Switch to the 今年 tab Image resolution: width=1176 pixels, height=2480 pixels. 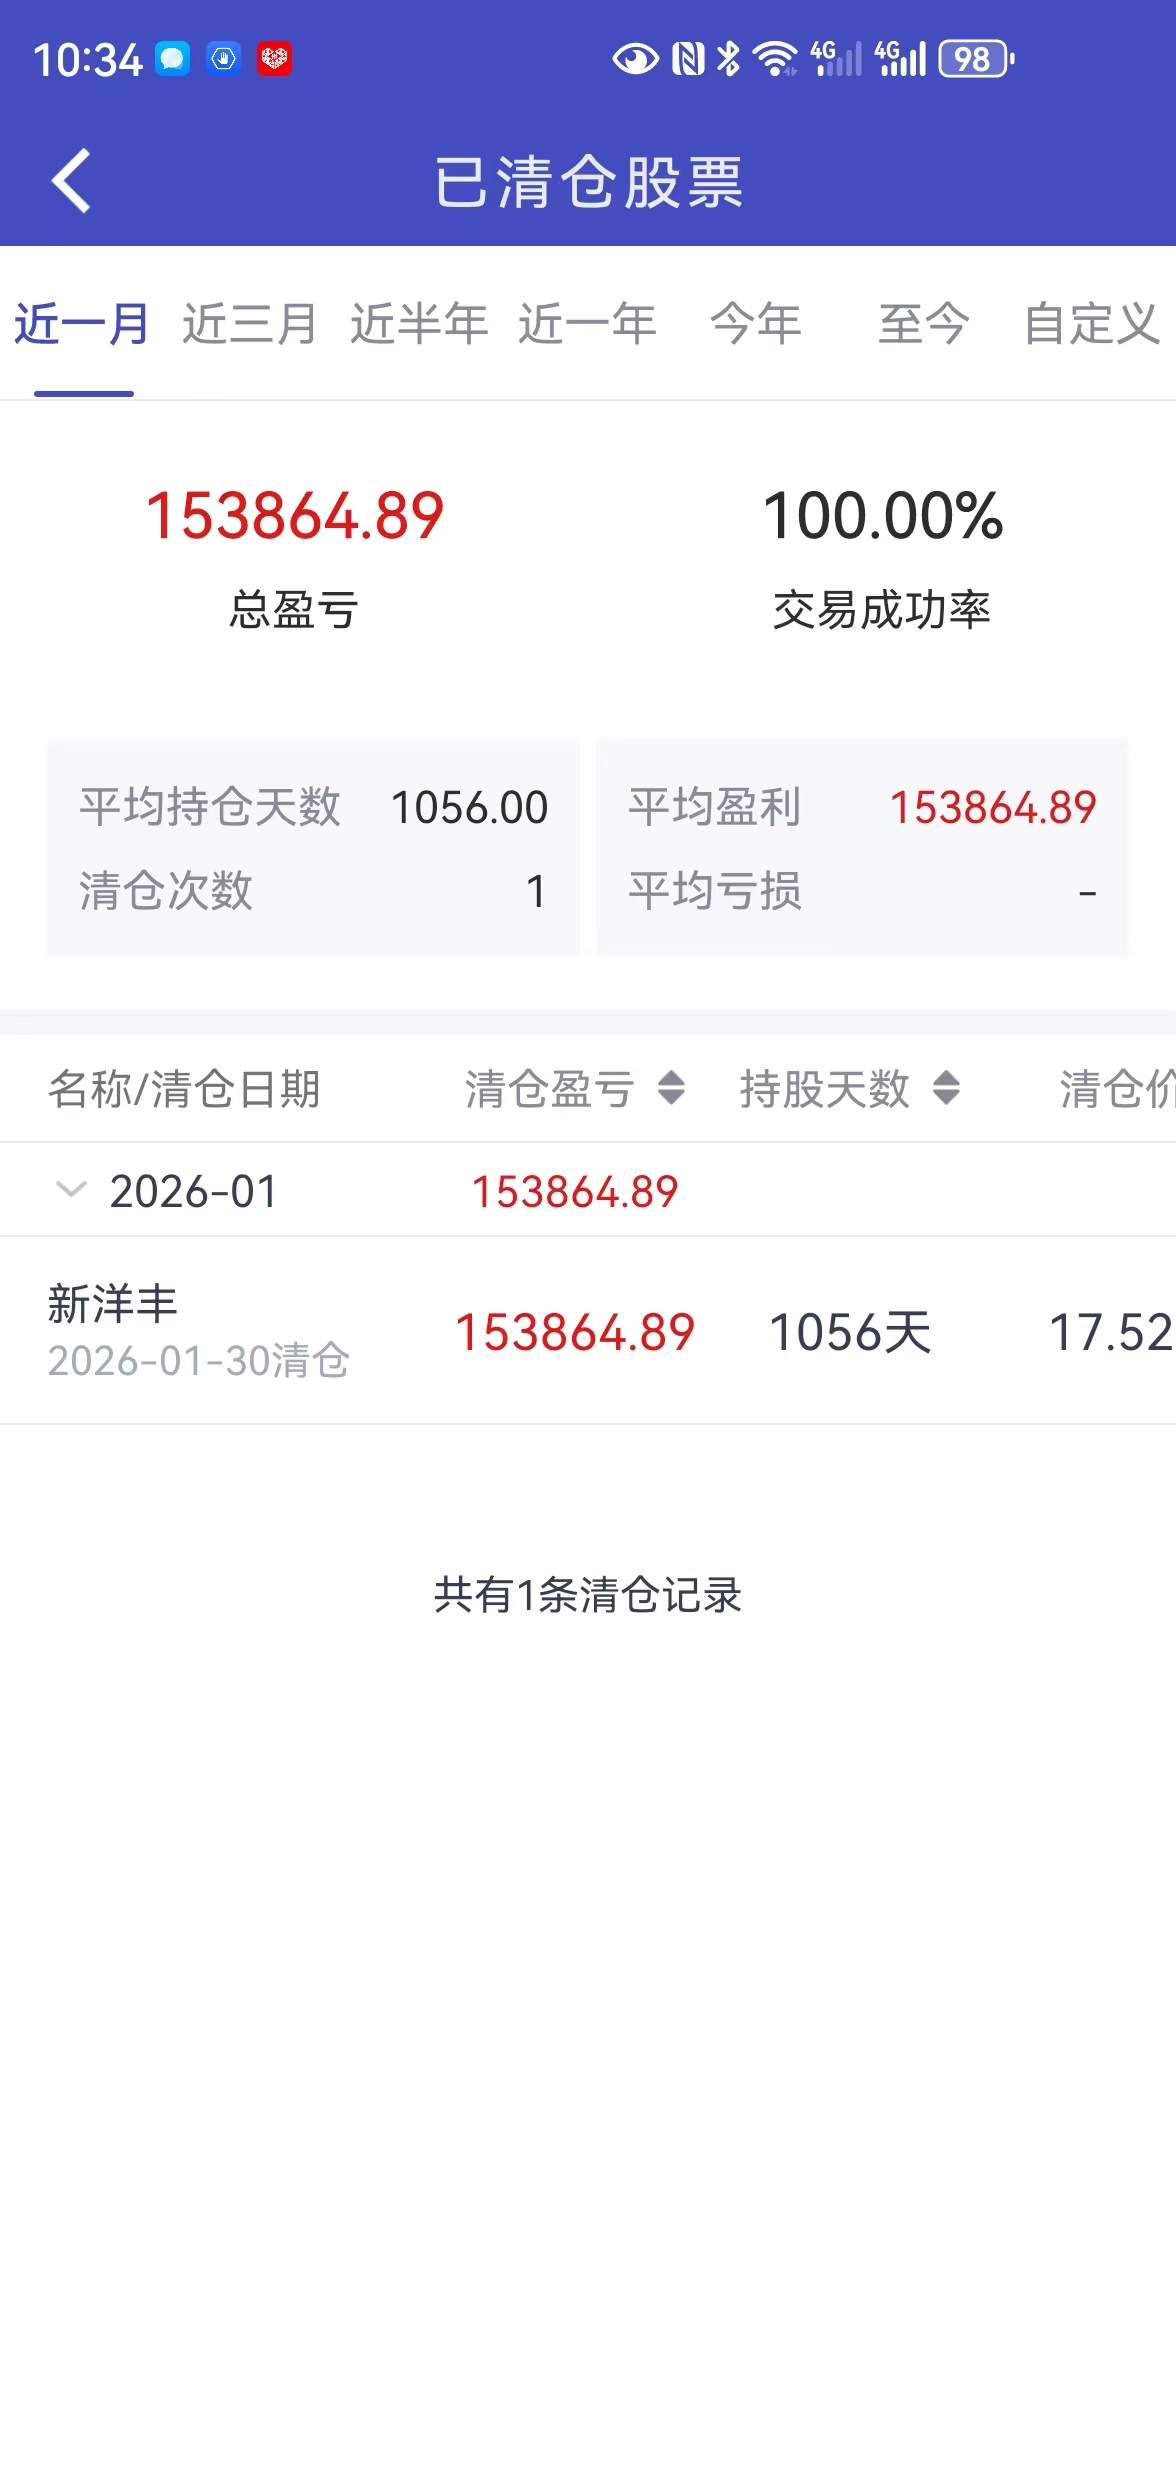click(x=756, y=324)
